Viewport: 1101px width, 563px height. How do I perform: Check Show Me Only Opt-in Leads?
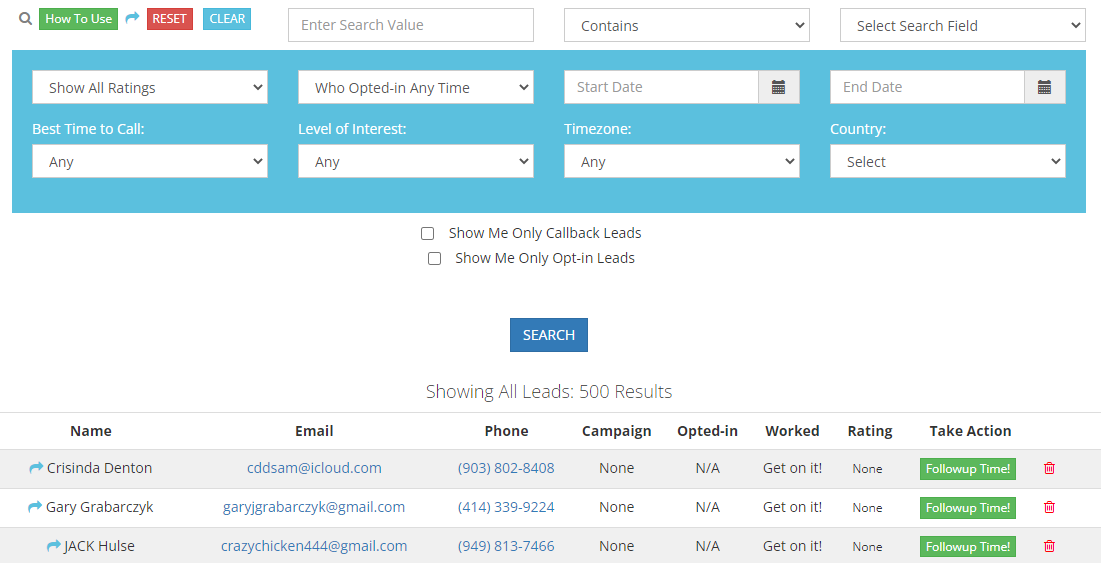[x=435, y=258]
